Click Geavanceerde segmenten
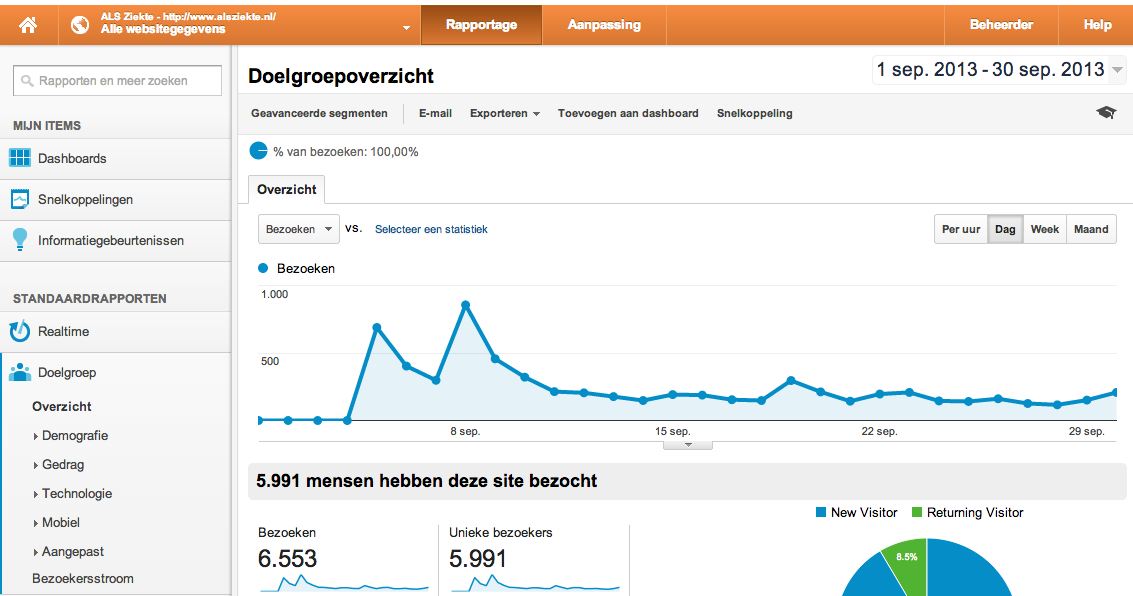The width and height of the screenshot is (1133, 596). [x=319, y=113]
